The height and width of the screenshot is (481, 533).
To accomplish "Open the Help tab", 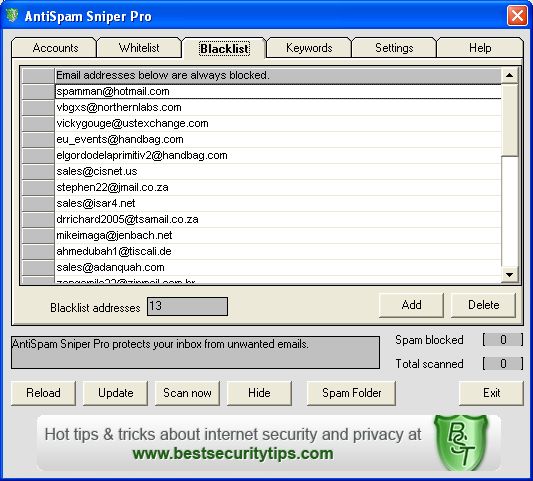I will [480, 48].
